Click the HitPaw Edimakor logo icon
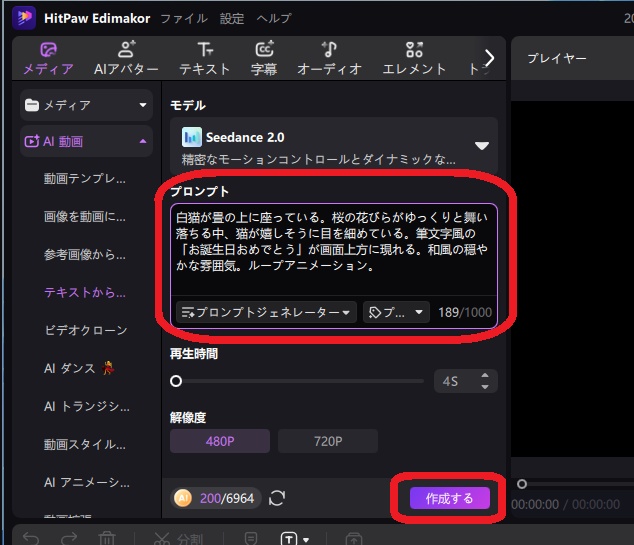Image resolution: width=634 pixels, height=545 pixels. pyautogui.click(x=24, y=18)
